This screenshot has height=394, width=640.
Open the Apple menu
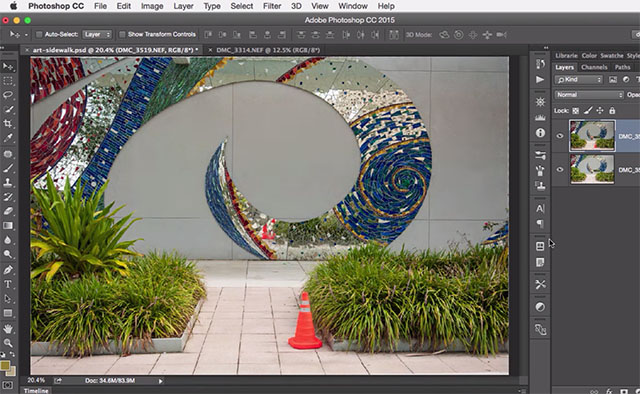tap(13, 6)
